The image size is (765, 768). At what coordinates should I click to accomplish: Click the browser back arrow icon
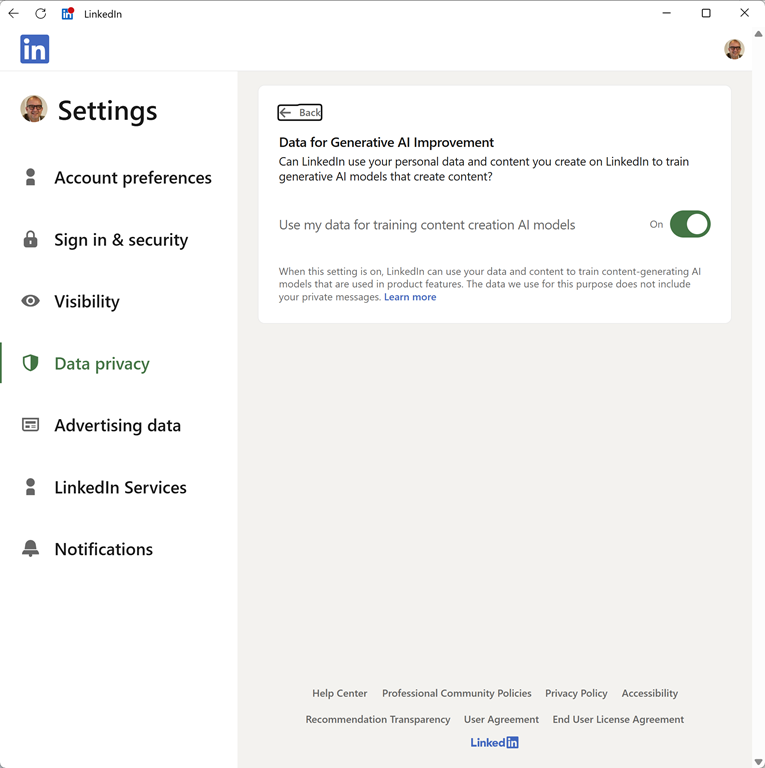coord(13,14)
